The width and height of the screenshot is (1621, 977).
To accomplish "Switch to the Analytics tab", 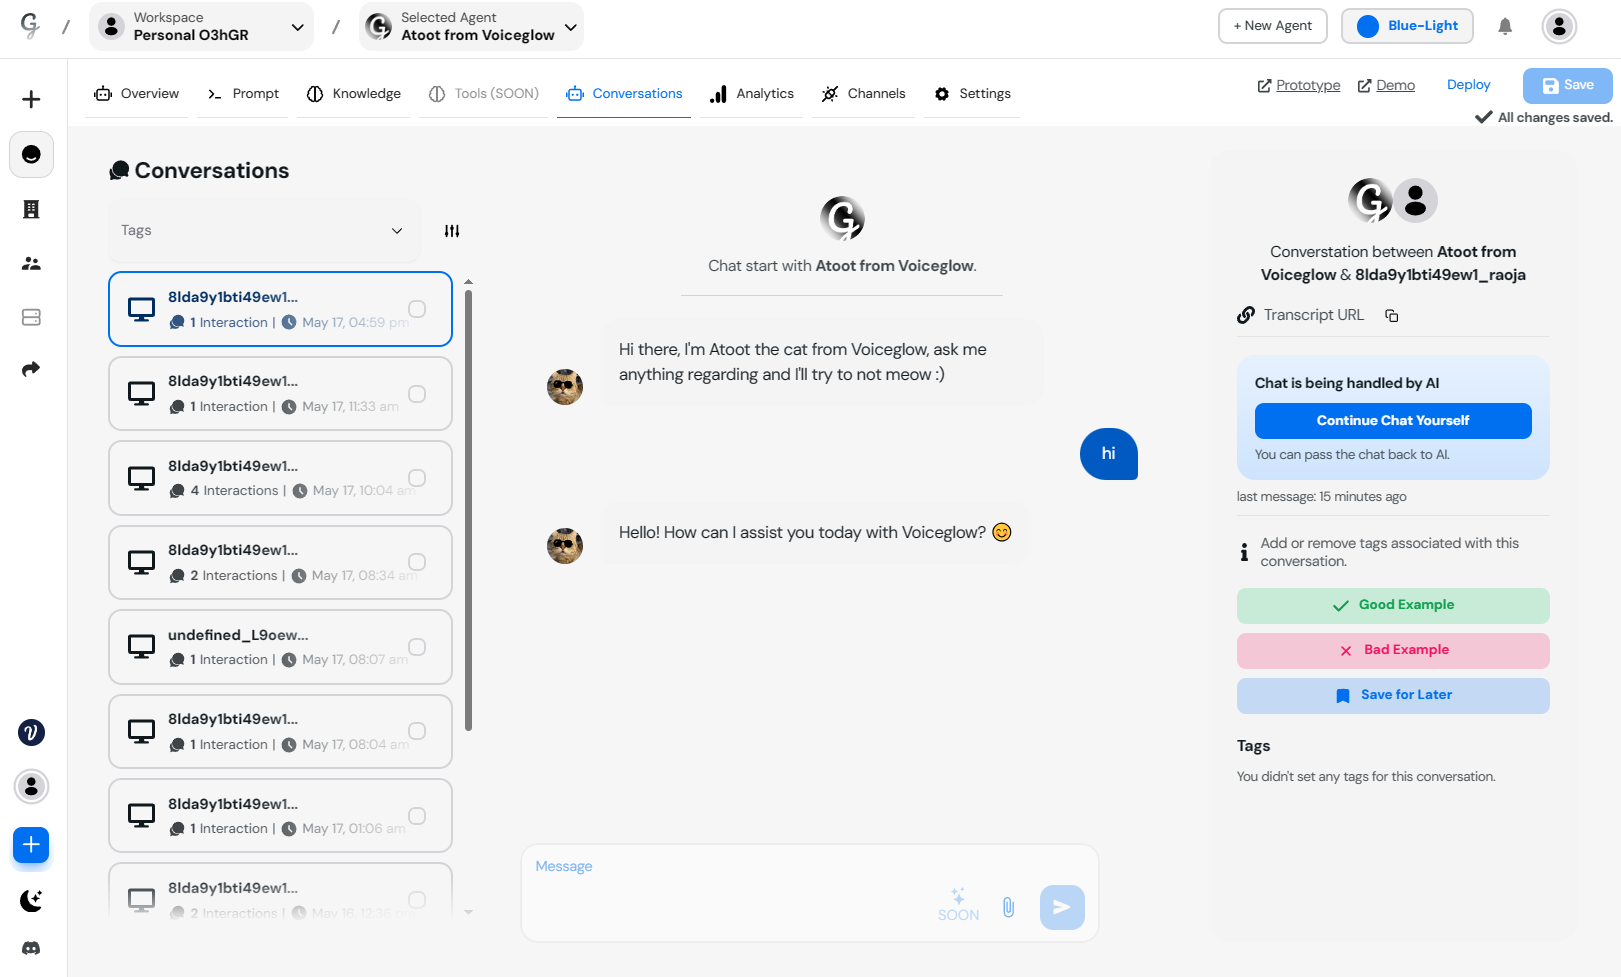I will pos(752,94).
